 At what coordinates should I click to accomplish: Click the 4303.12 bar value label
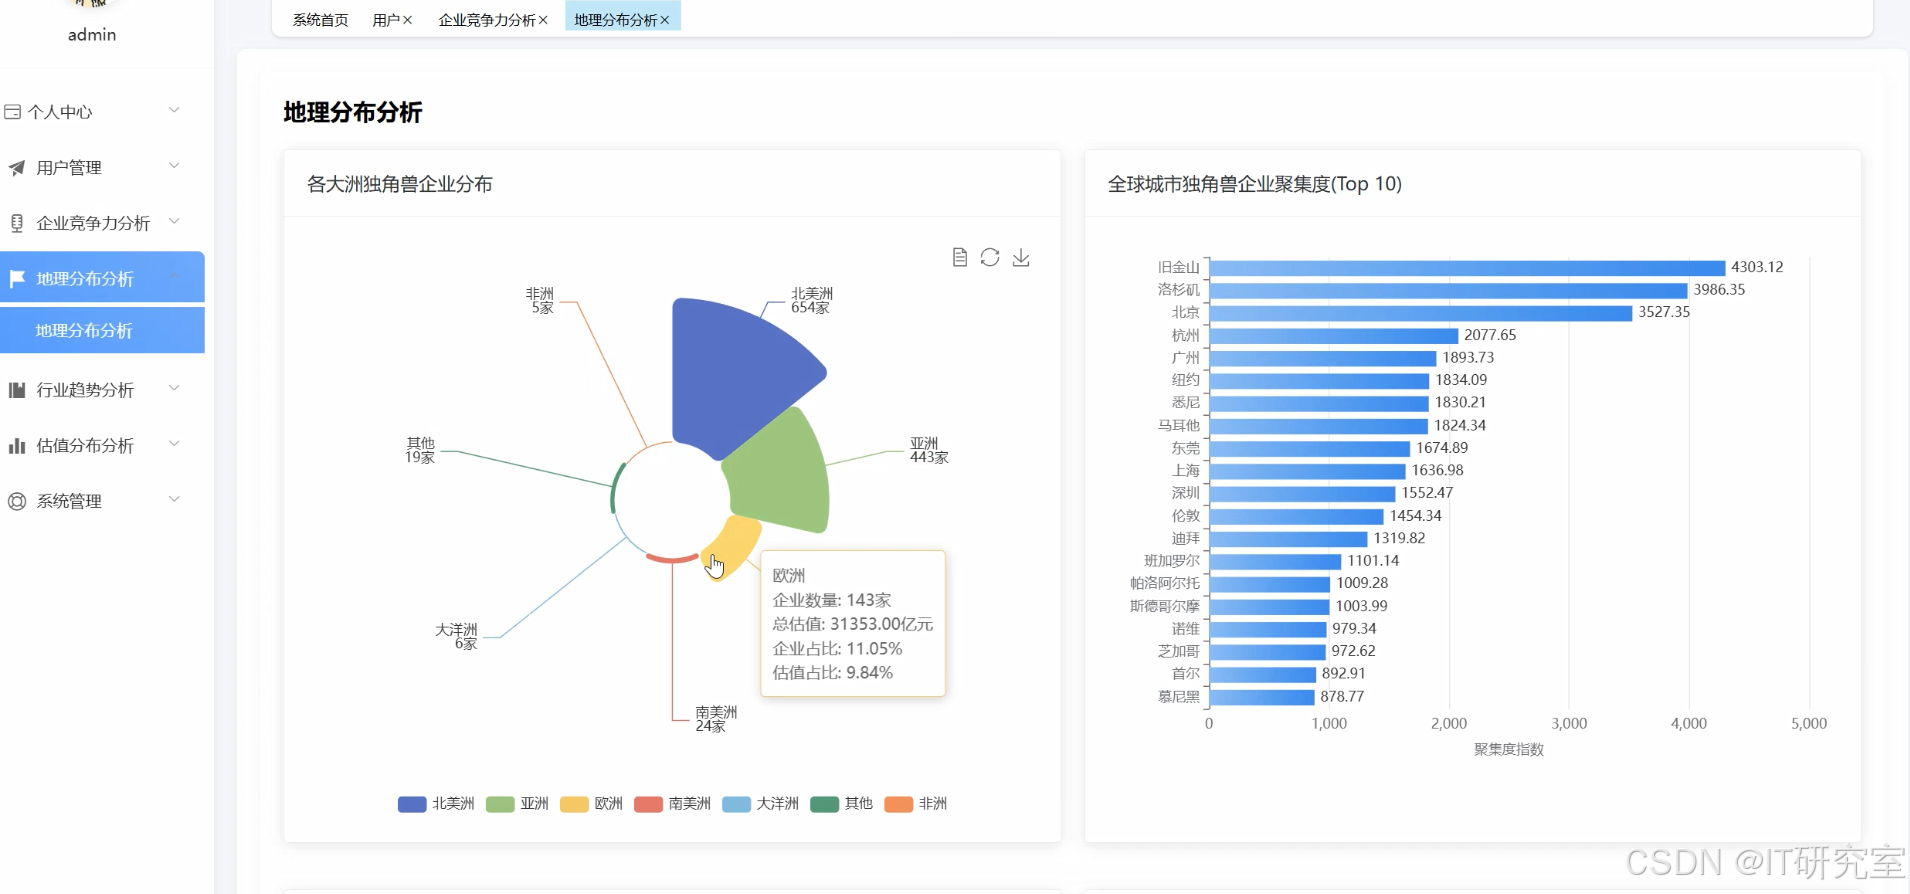pos(1757,267)
